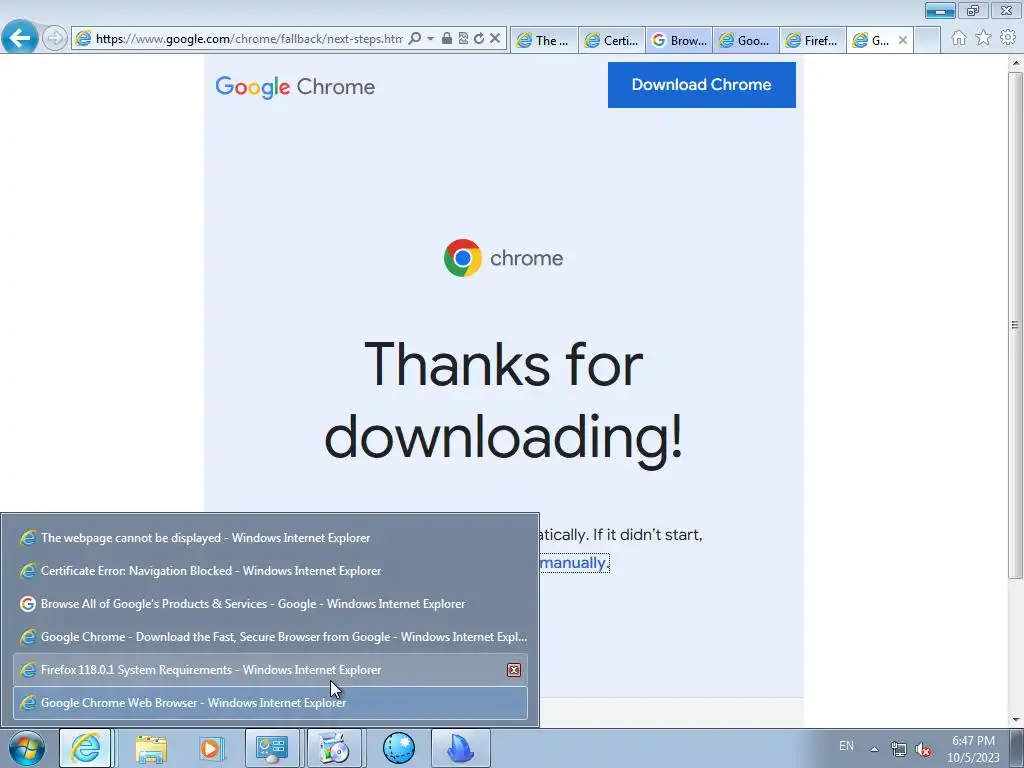Viewport: 1024px width, 768px height.
Task: View the security lock report icon
Action: tap(447, 39)
